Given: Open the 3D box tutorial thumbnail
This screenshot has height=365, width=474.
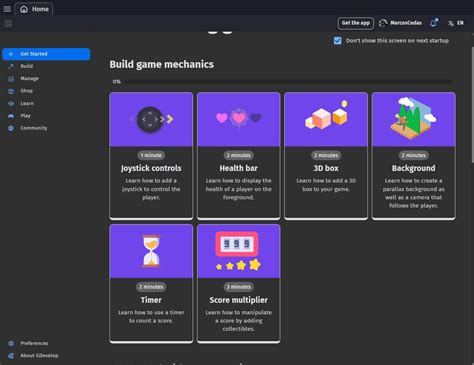Looking at the screenshot, I should click(326, 119).
